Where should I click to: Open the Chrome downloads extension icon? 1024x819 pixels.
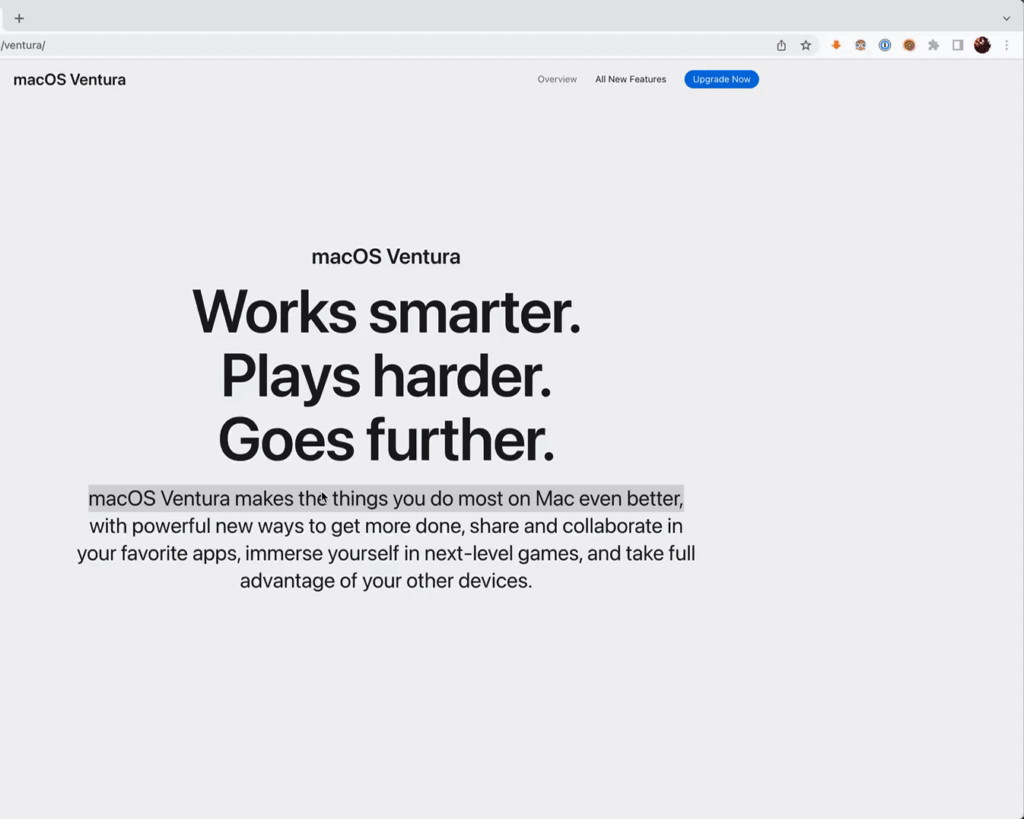pos(836,45)
